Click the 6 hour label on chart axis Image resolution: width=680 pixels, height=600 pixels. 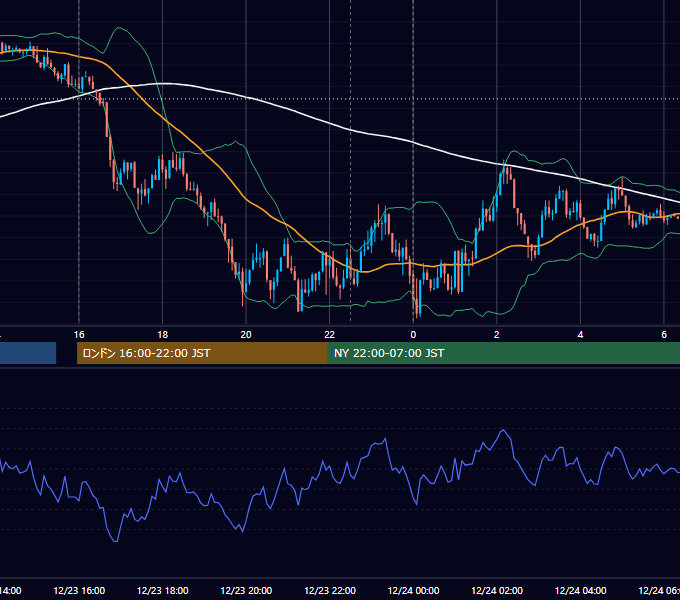(x=664, y=335)
